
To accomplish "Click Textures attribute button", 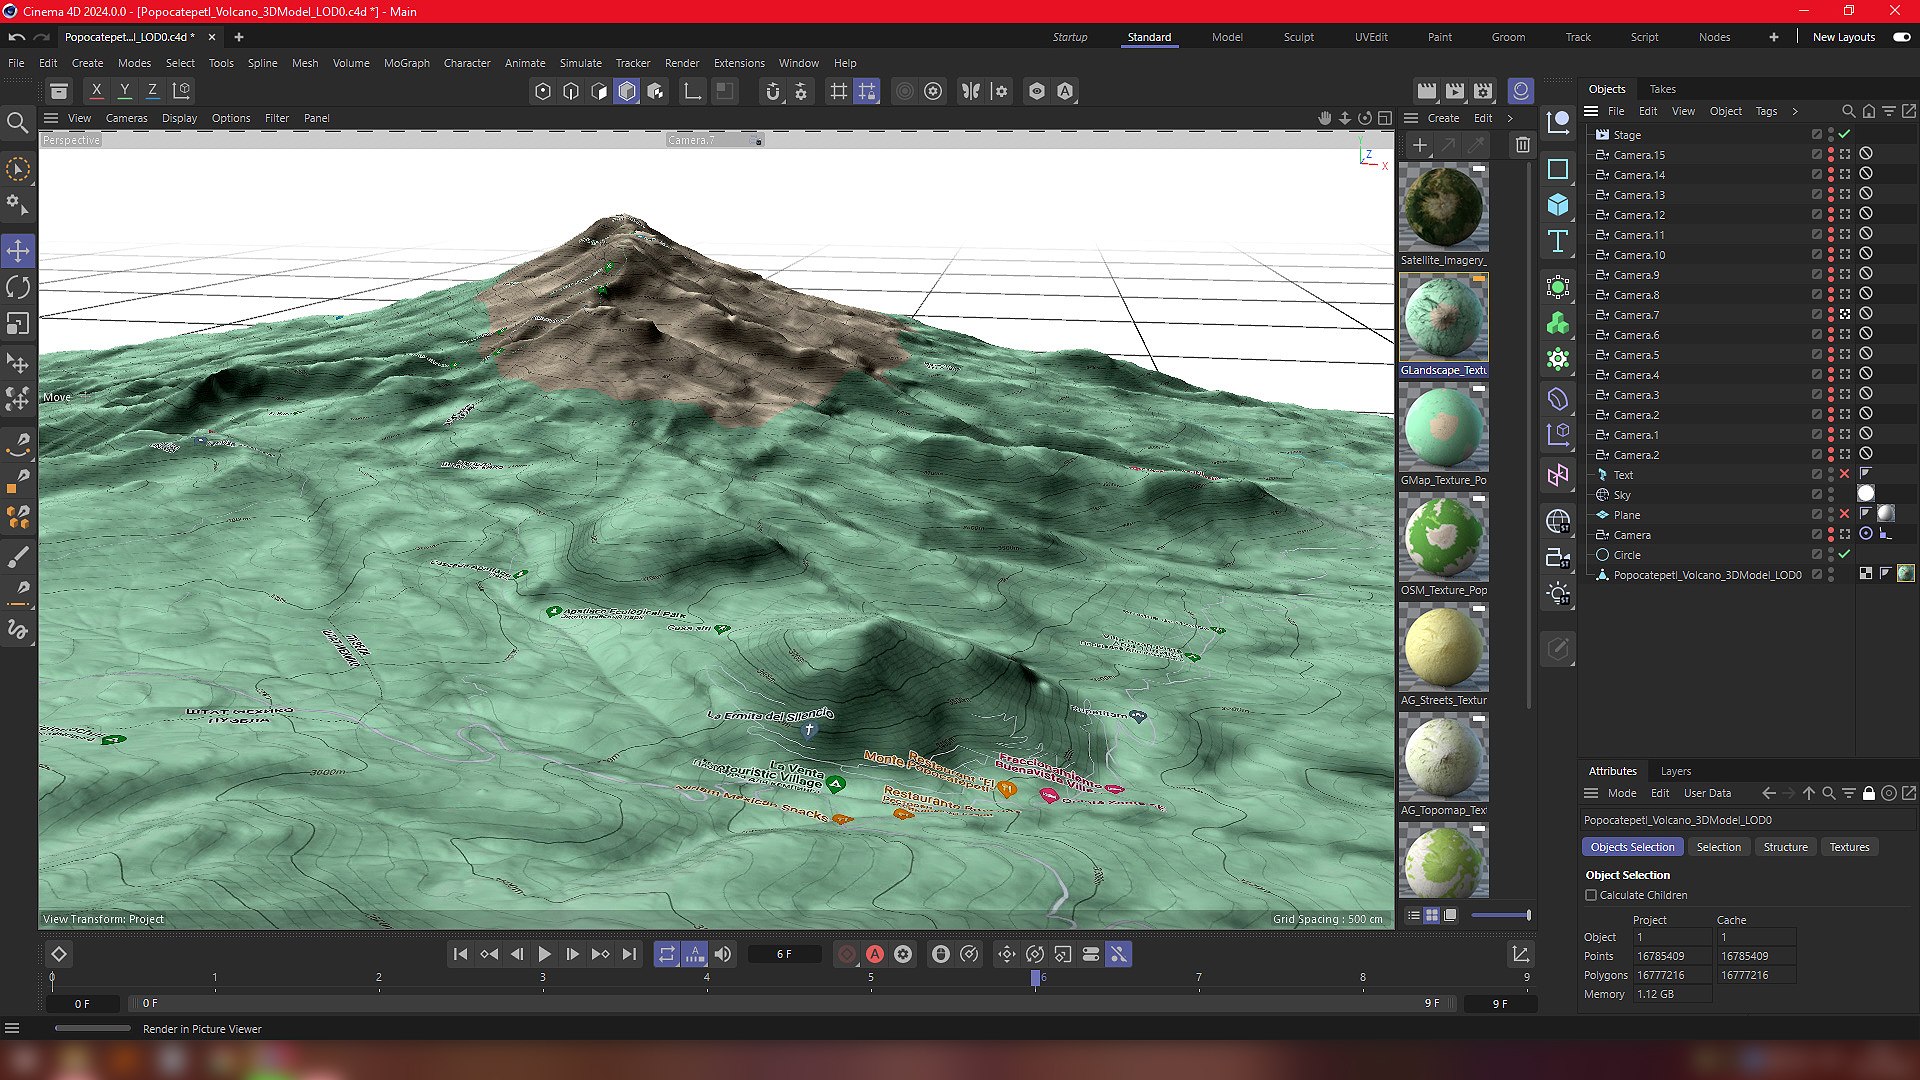I will point(1849,847).
